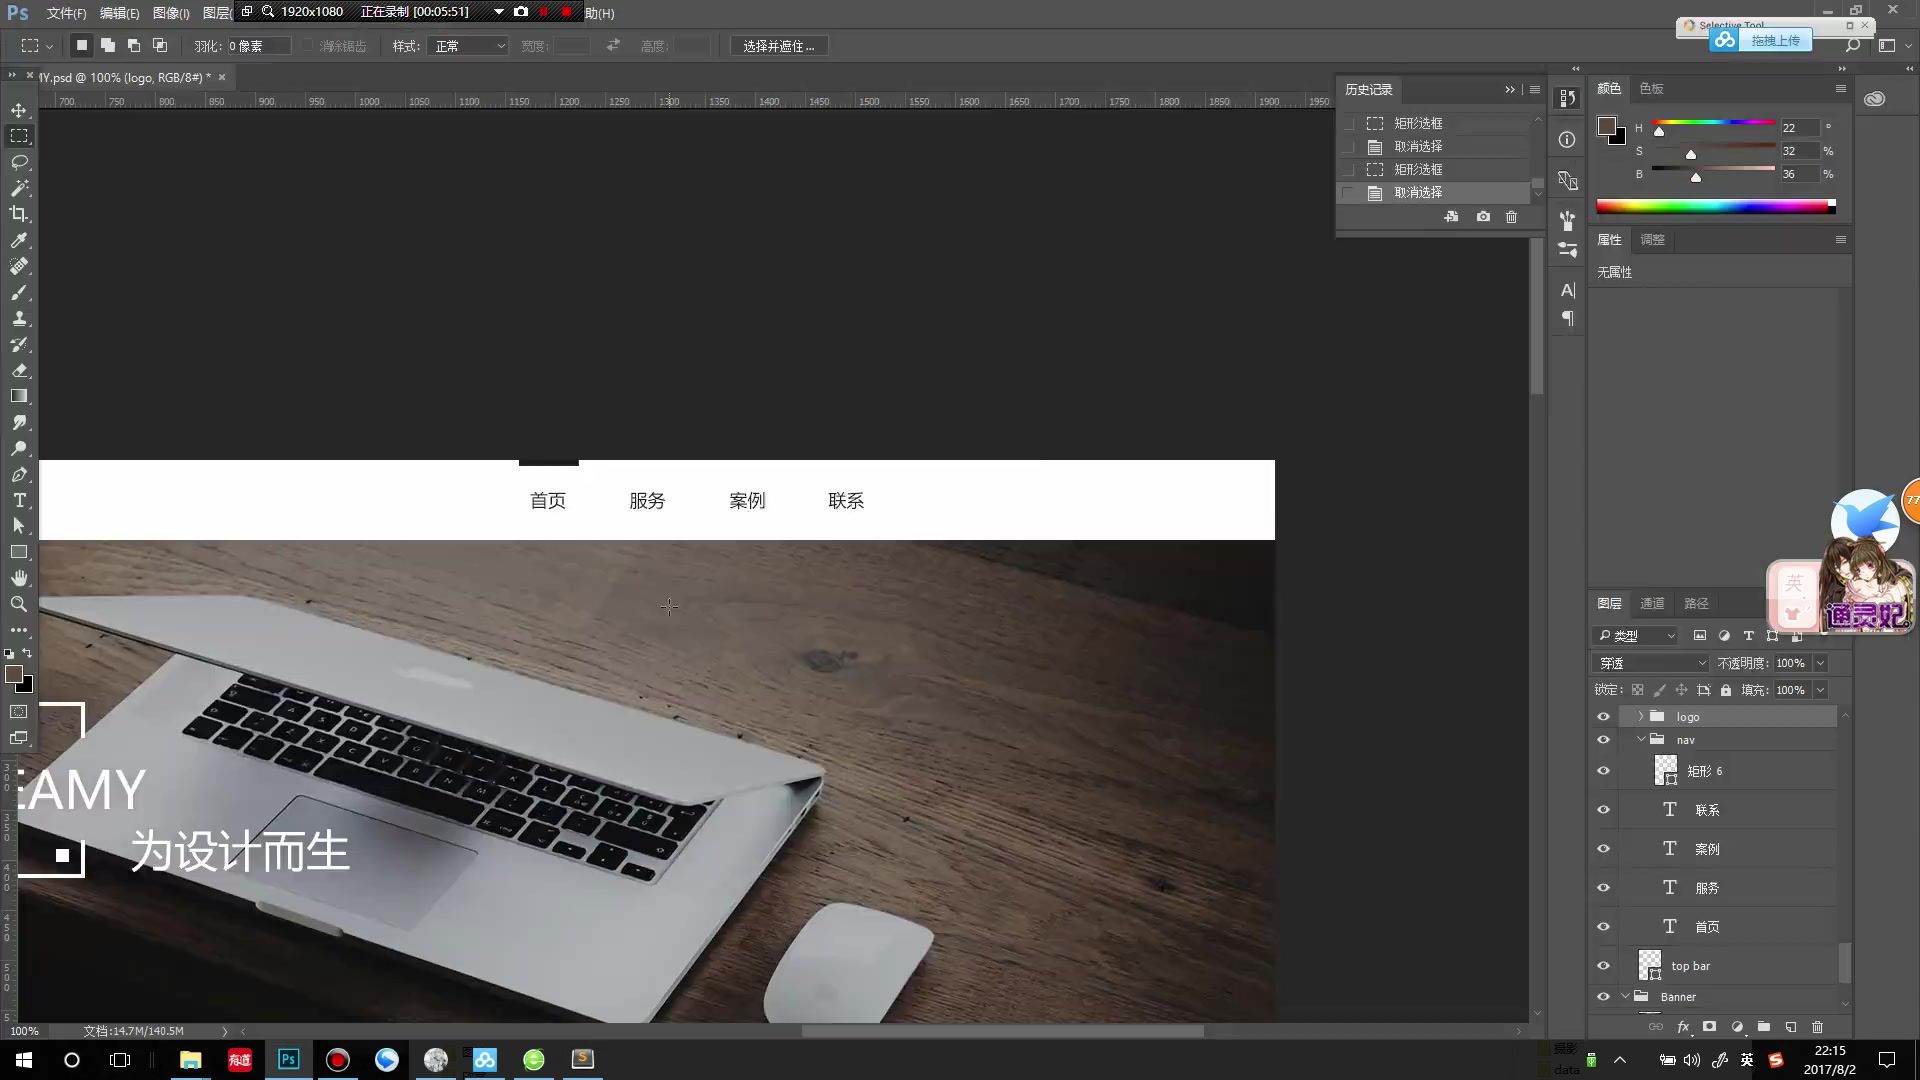Collapse the nav layer group

pyautogui.click(x=1641, y=739)
